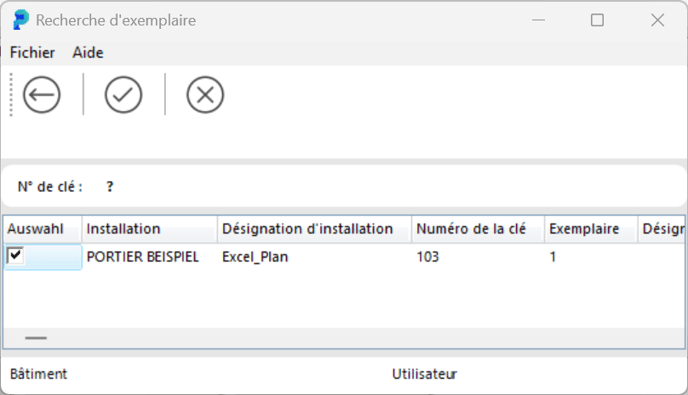The image size is (688, 395).
Task: Click the Auswahl column header
Action: pyautogui.click(x=43, y=229)
